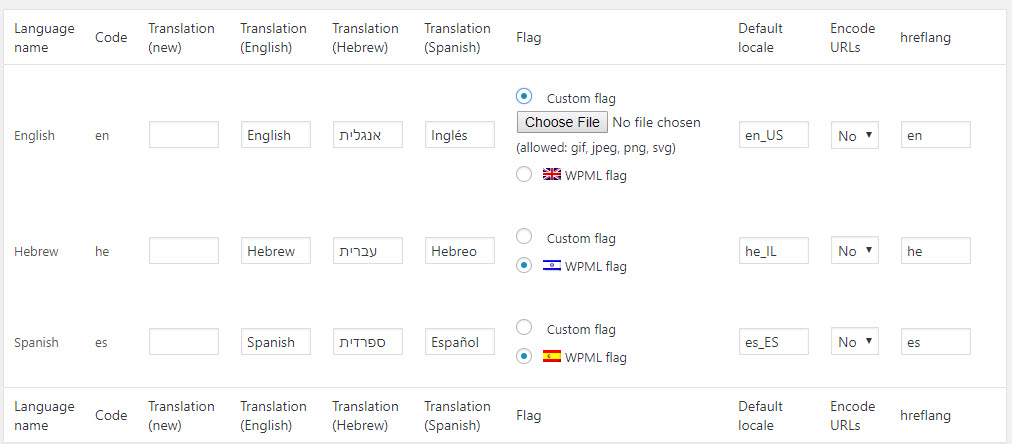
Task: Click the en_US default locale field
Action: [774, 135]
